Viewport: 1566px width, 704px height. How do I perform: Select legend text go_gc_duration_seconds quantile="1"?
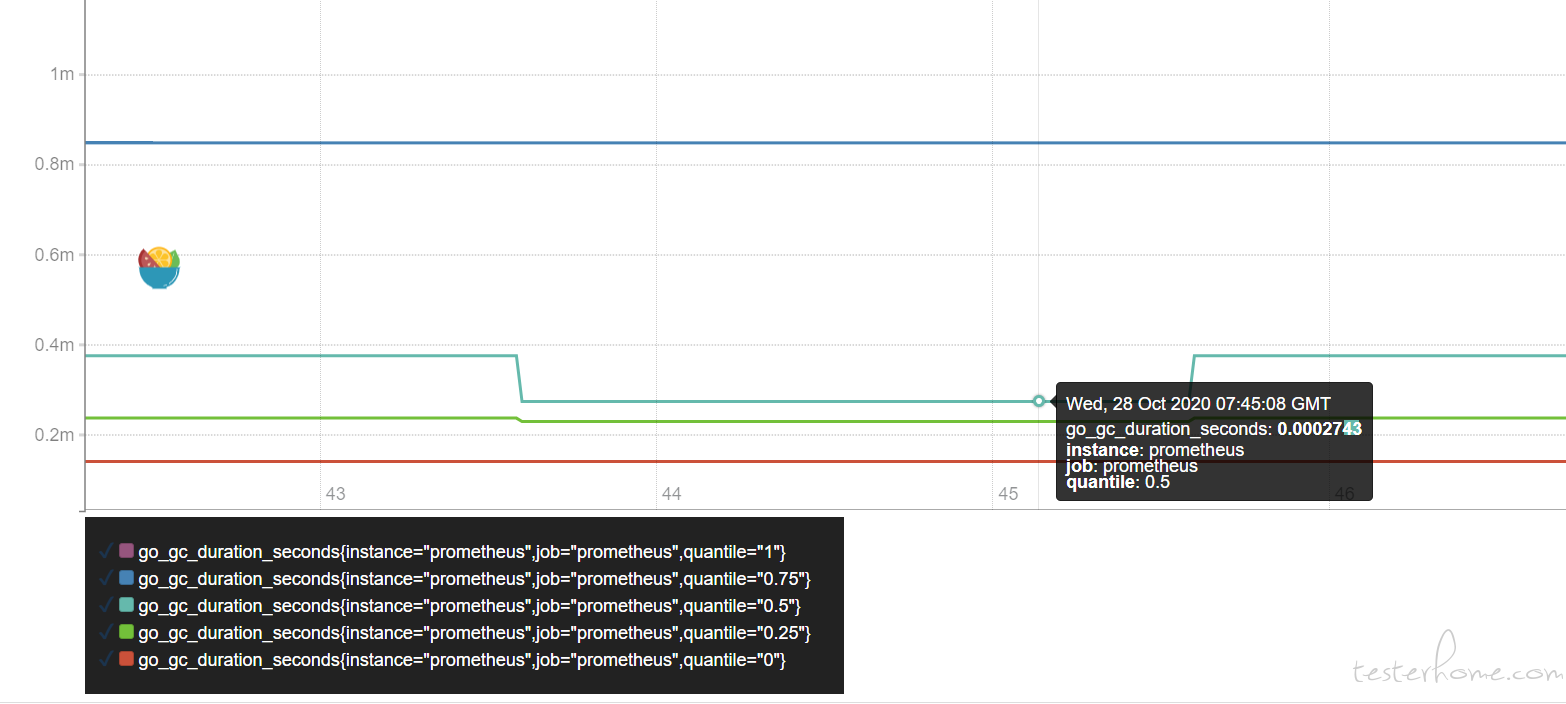462,552
